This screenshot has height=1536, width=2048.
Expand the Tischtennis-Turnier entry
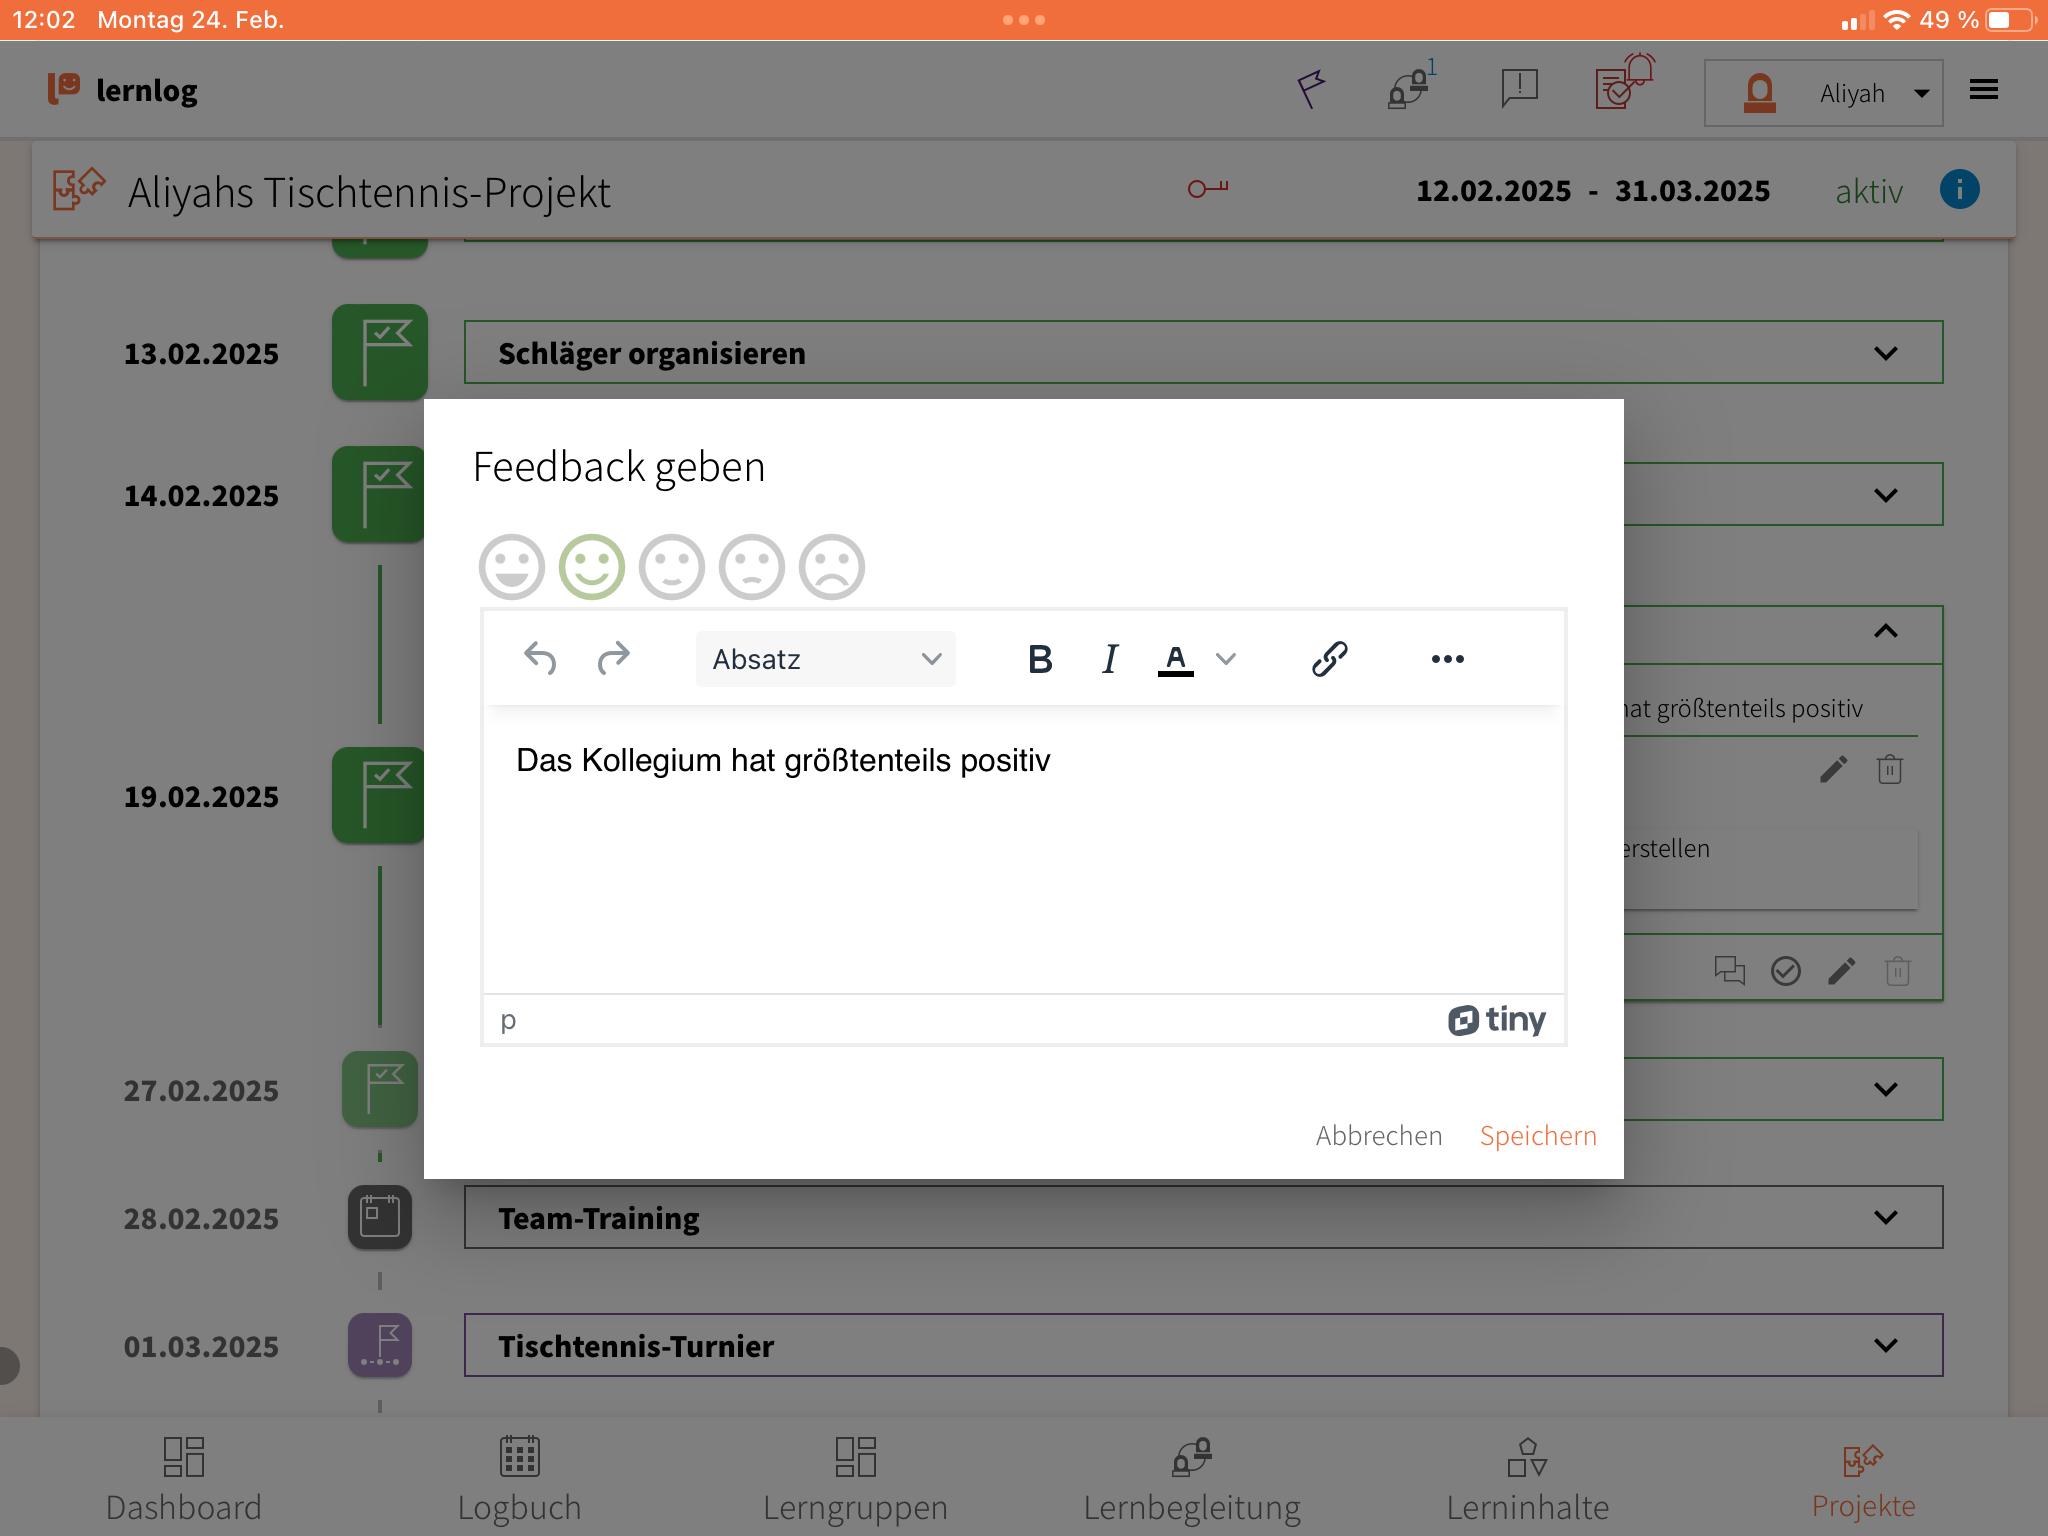(x=1203, y=1345)
